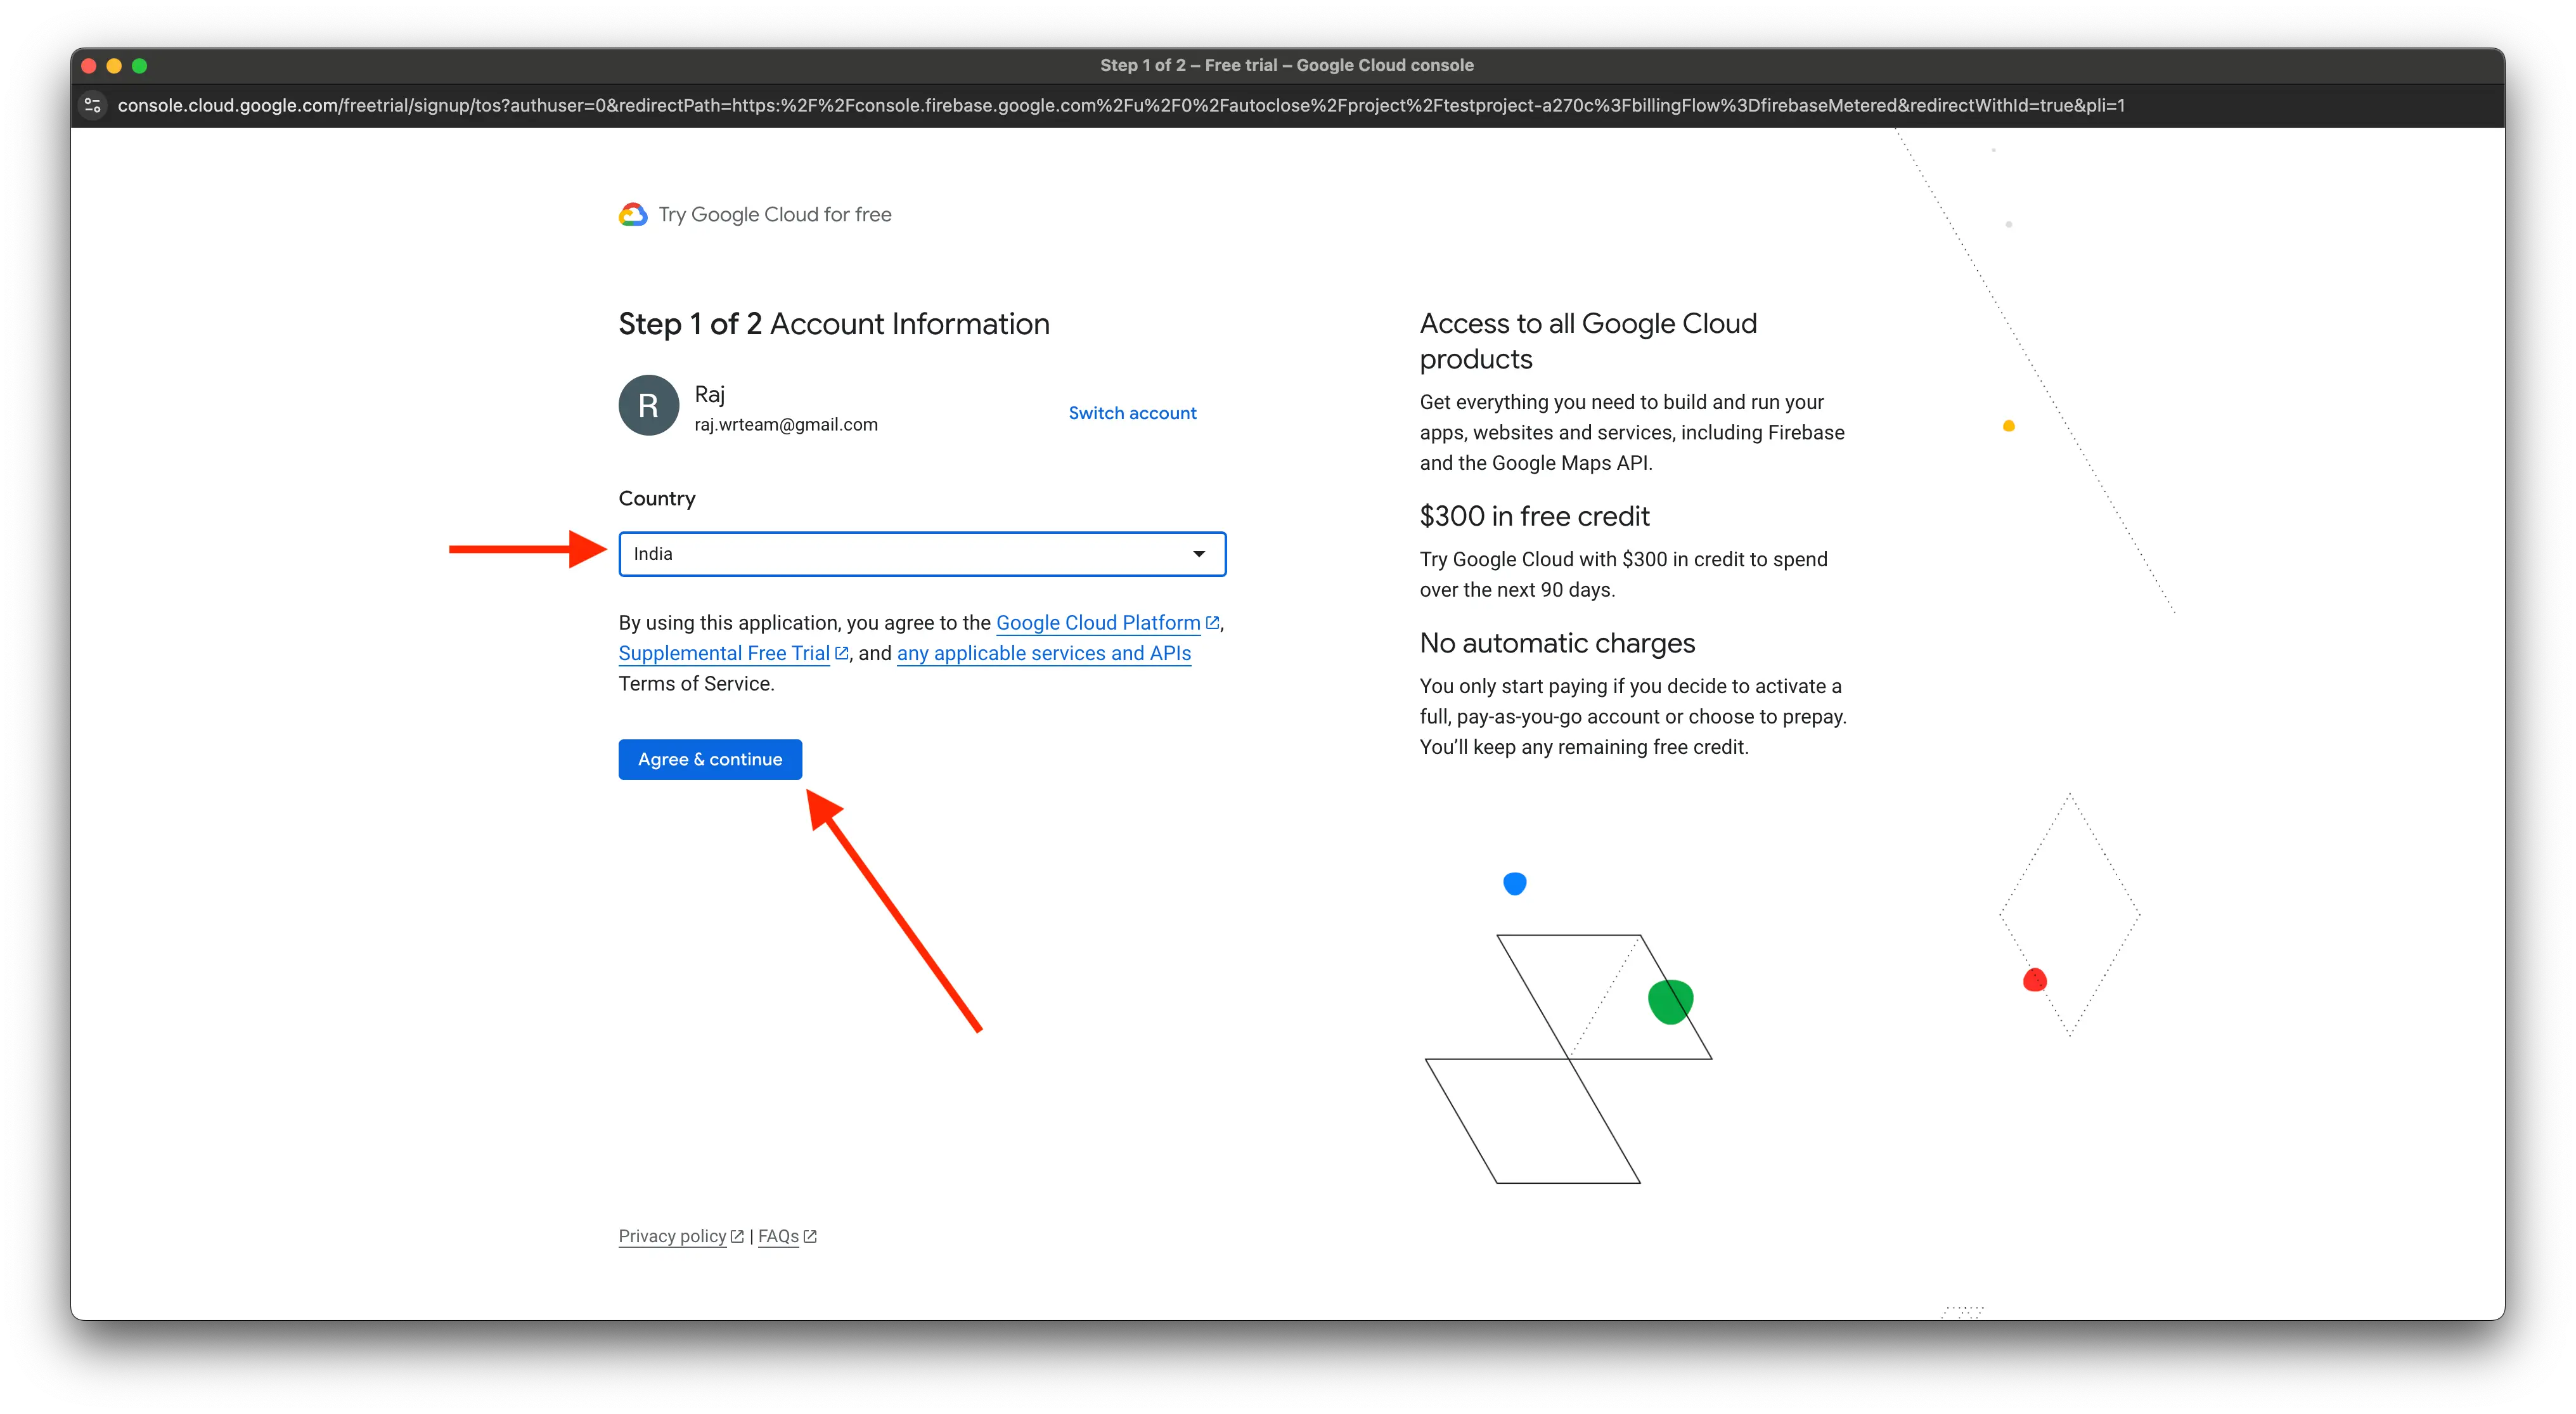Click the Google Cloud logo icon

tap(633, 214)
